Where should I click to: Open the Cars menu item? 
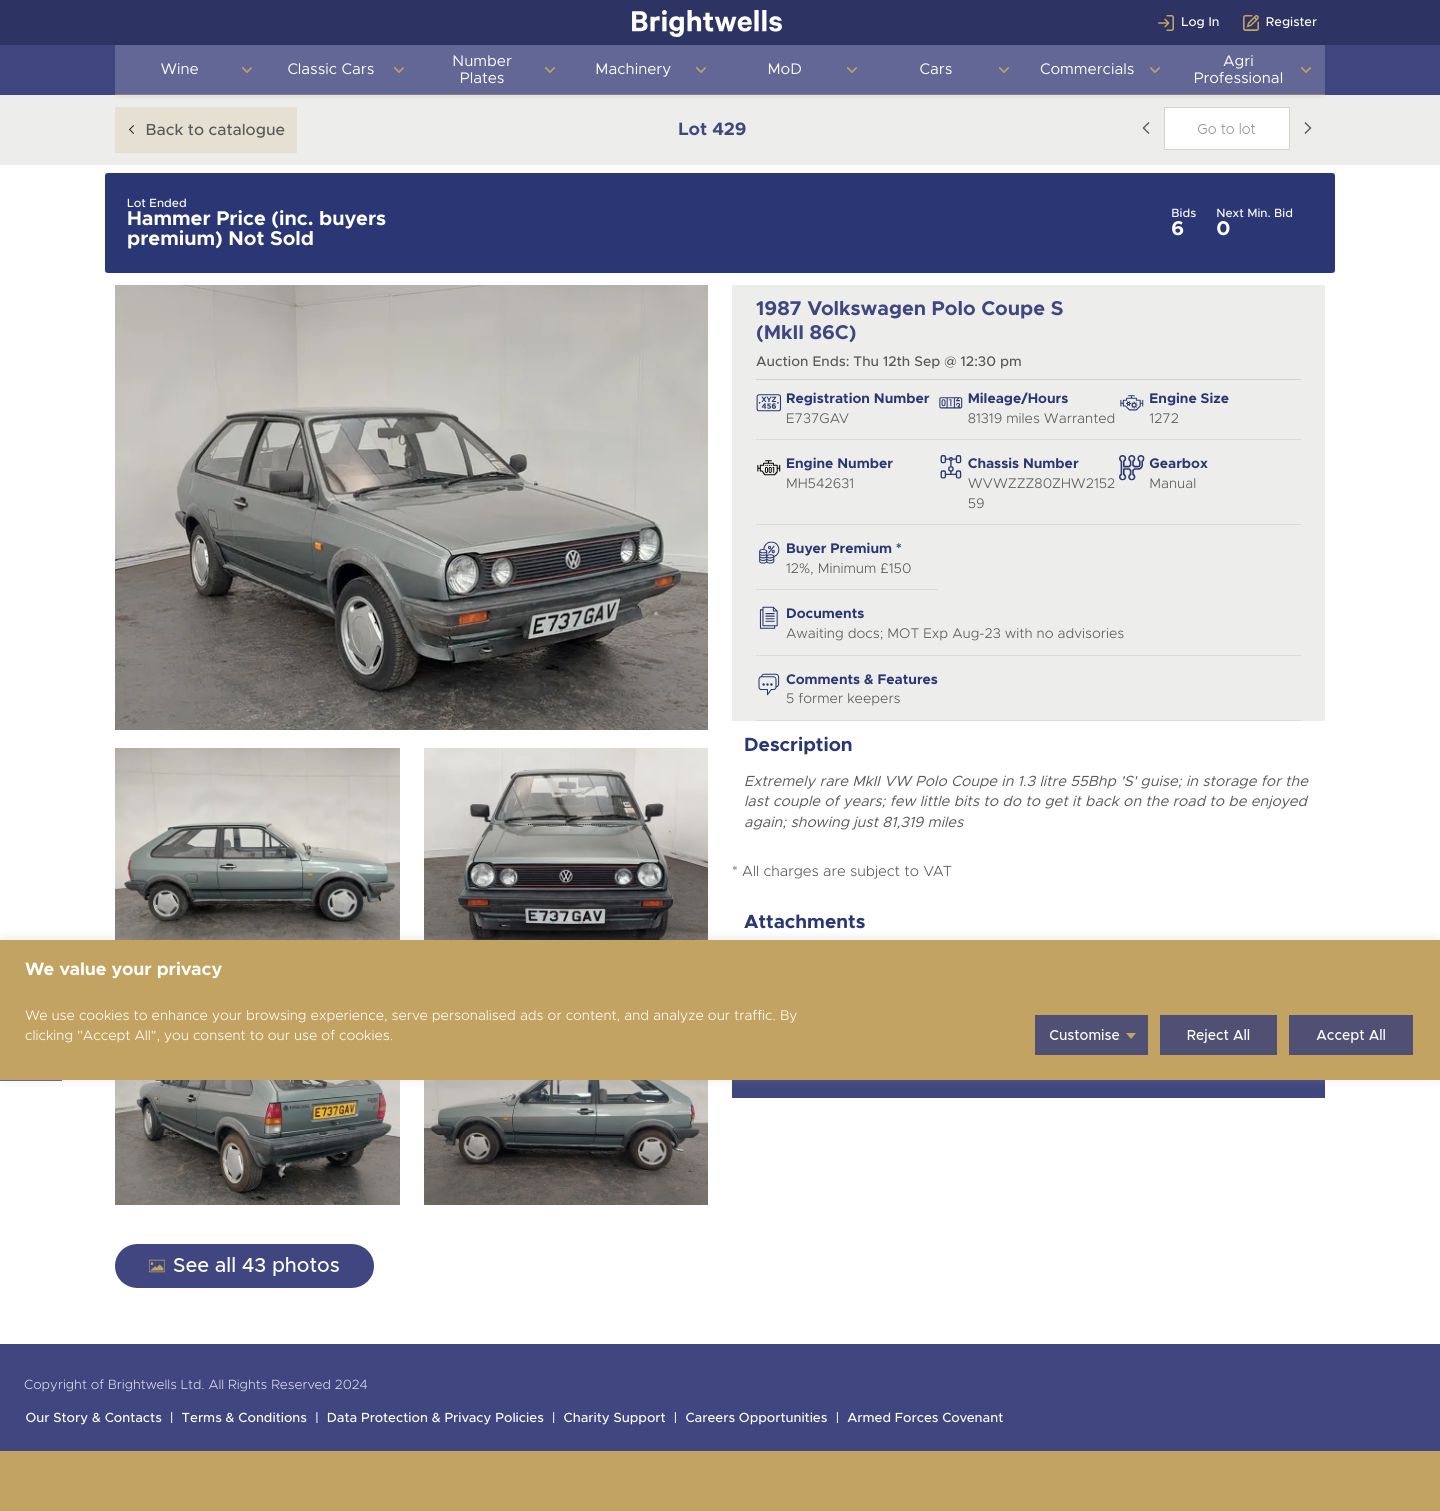pos(936,69)
